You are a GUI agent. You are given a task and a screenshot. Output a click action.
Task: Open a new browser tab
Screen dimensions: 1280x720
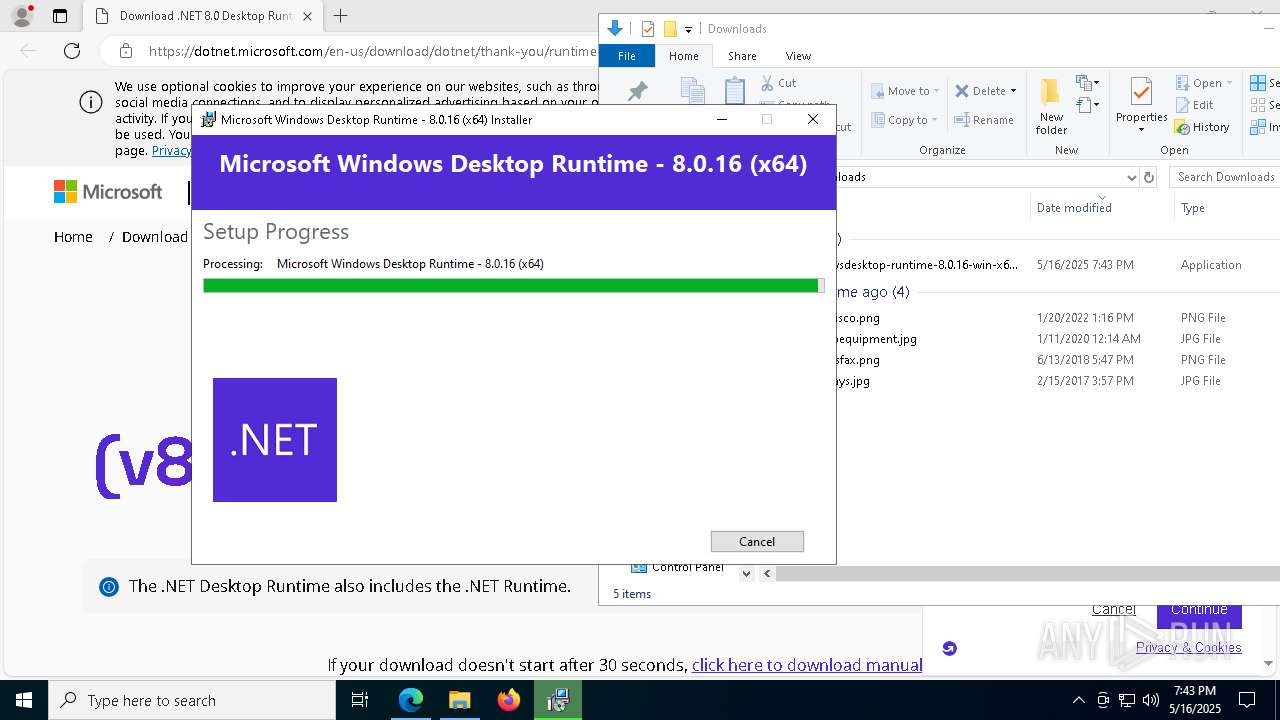(x=341, y=16)
